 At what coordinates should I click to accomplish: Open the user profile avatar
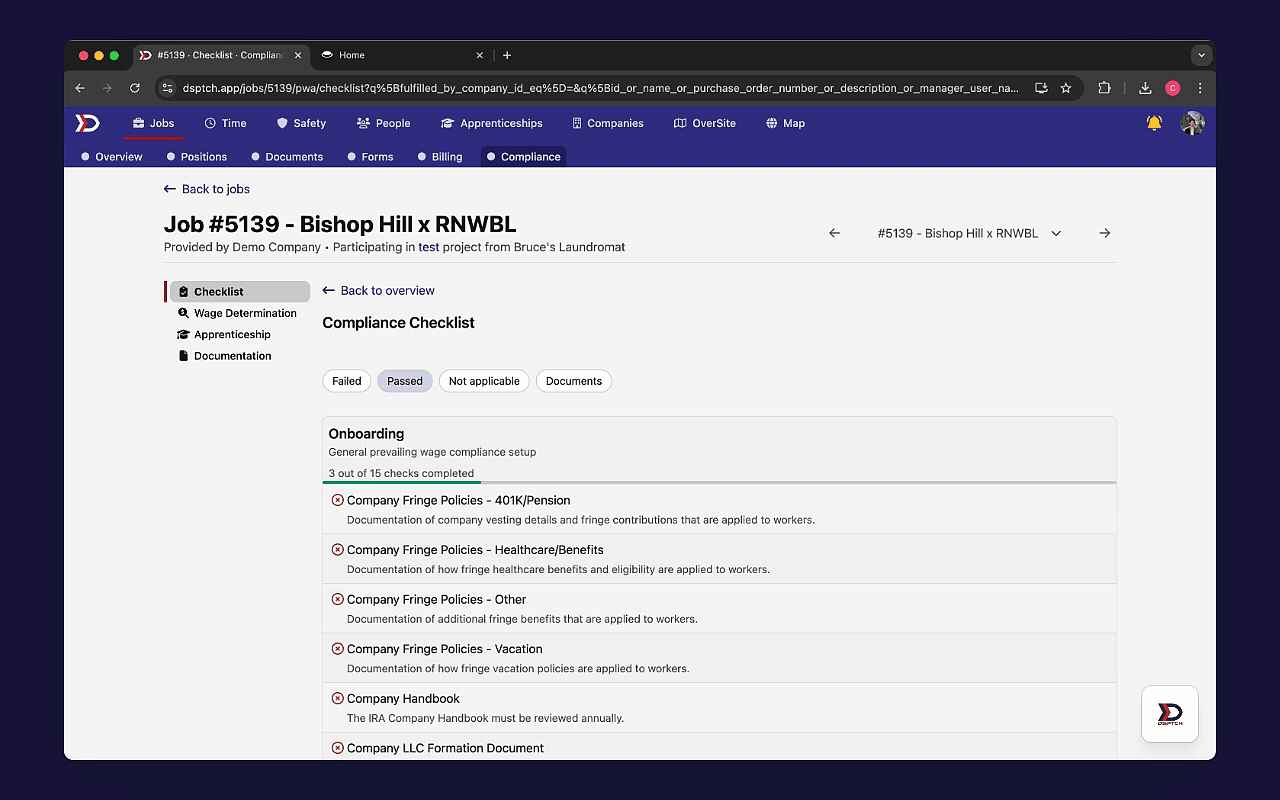point(1192,123)
